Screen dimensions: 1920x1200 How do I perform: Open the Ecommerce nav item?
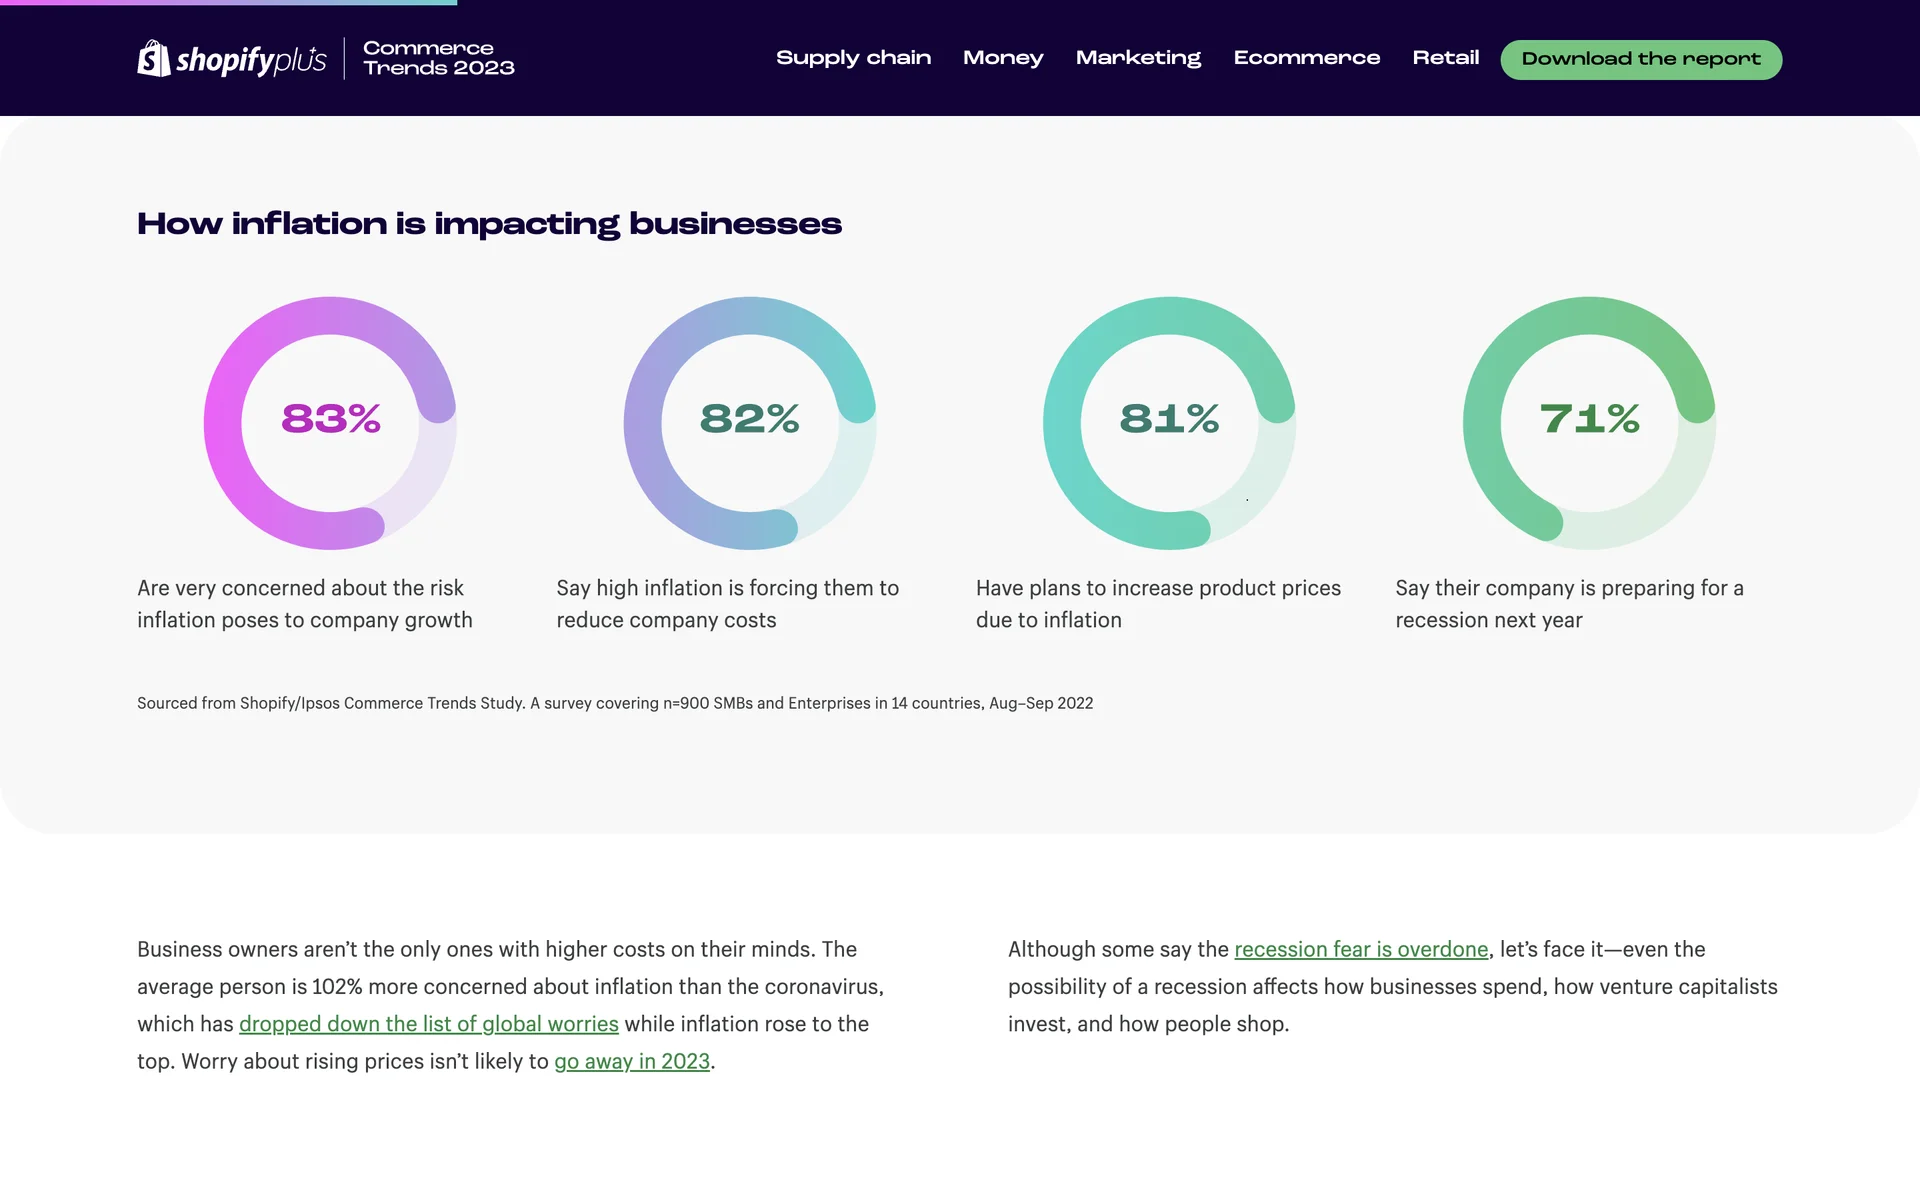(x=1306, y=58)
